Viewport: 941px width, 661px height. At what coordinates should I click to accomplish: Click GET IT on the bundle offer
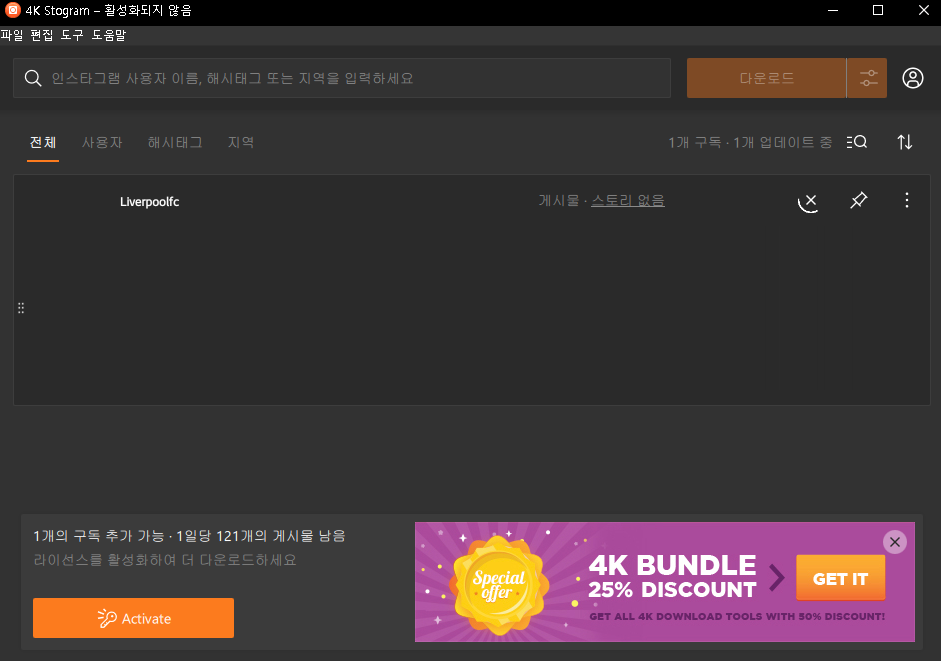[840, 578]
